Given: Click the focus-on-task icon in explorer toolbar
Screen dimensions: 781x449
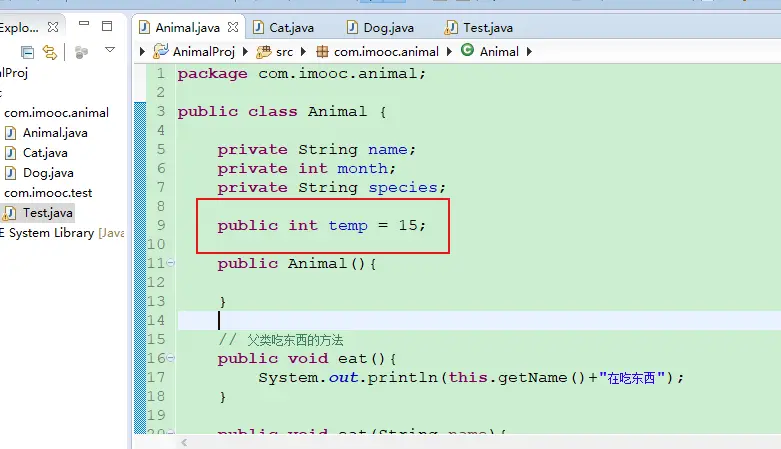Looking at the screenshot, I should click(x=81, y=52).
